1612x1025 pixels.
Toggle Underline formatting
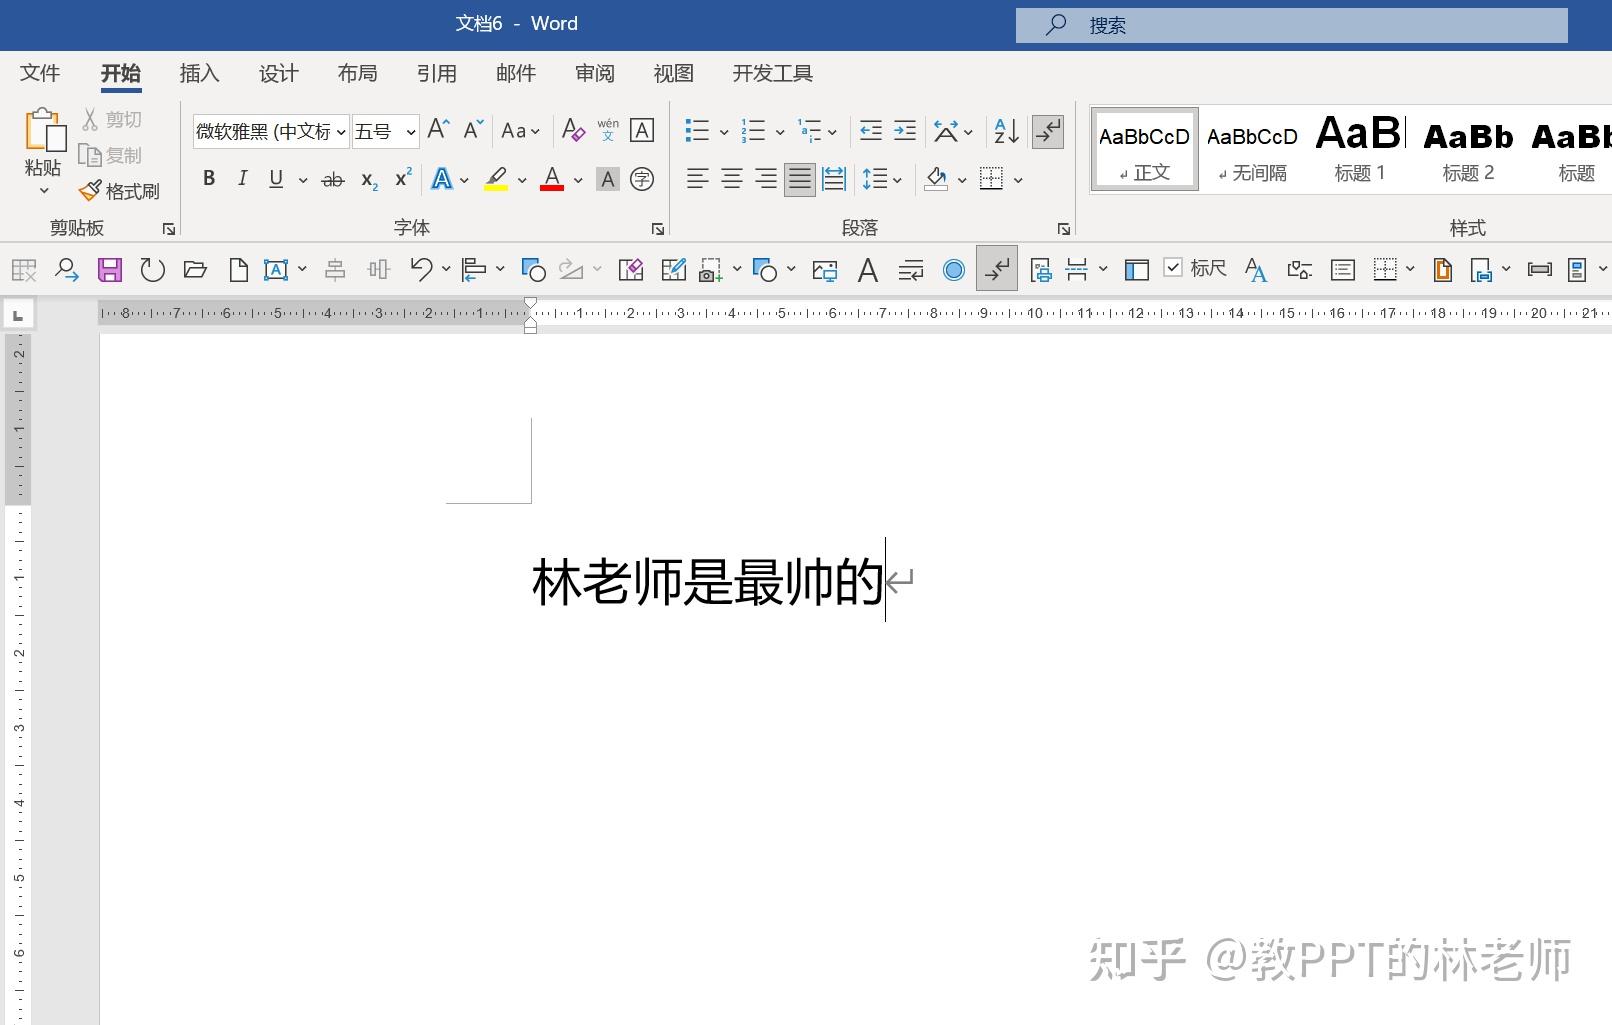[276, 179]
